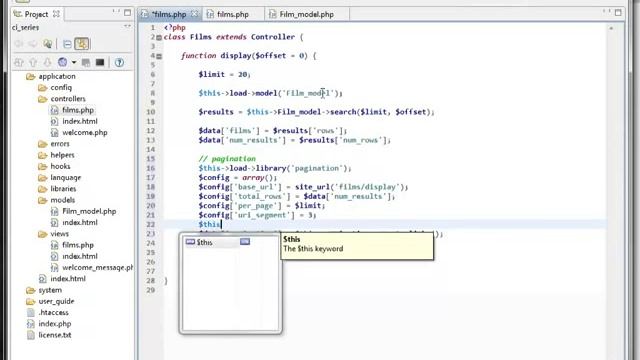Click the libraries folder icon
The image size is (640, 360).
(42, 189)
